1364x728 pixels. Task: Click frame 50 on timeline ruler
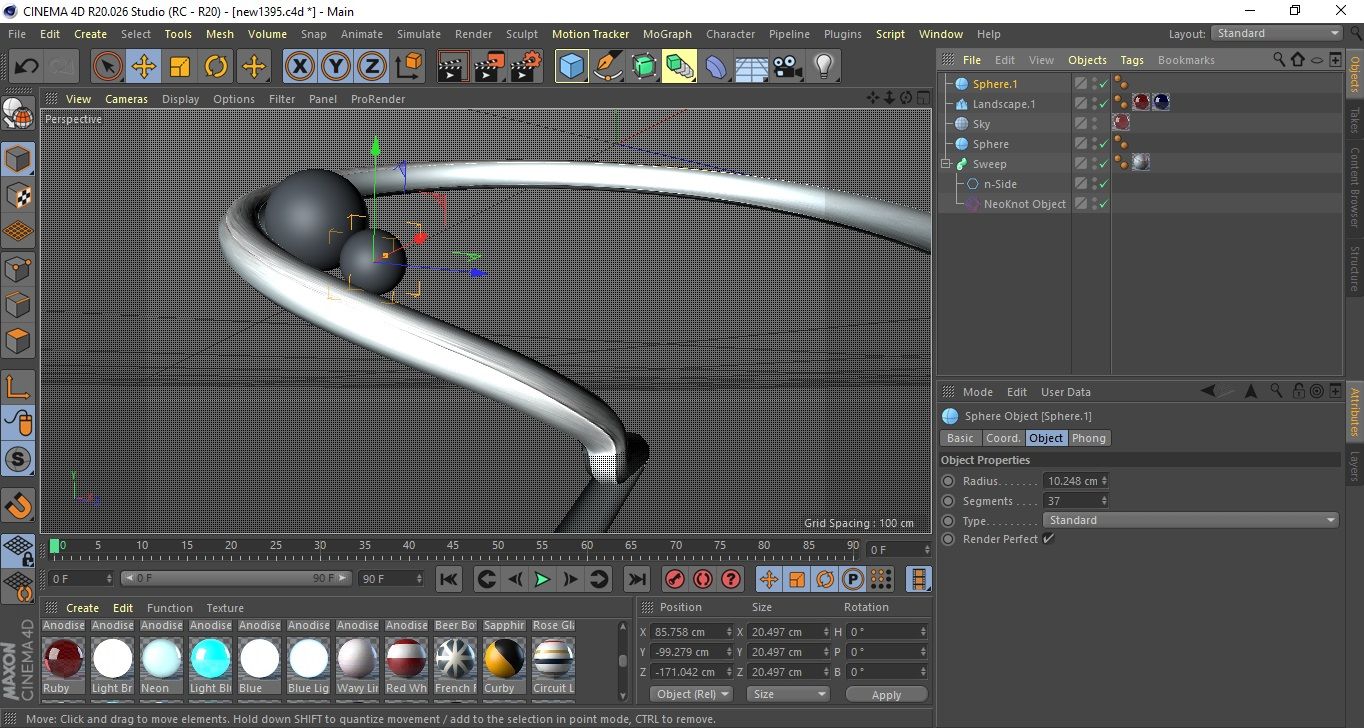pyautogui.click(x=497, y=546)
